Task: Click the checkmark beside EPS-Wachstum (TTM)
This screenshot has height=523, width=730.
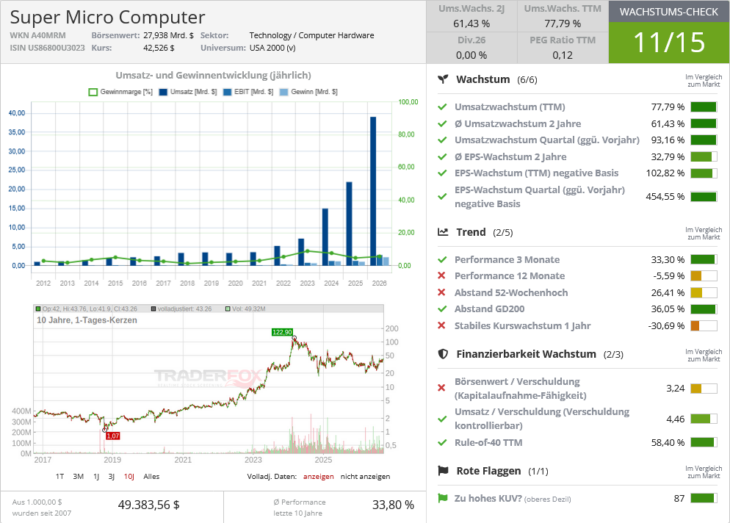Action: [442, 173]
